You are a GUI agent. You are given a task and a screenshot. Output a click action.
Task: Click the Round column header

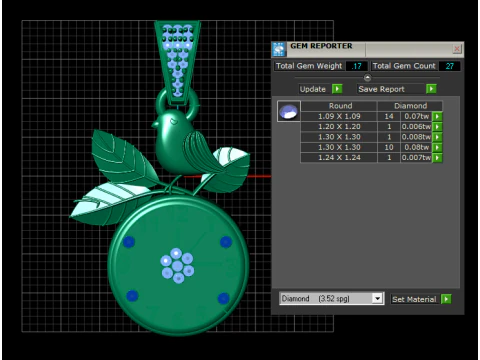(339, 106)
